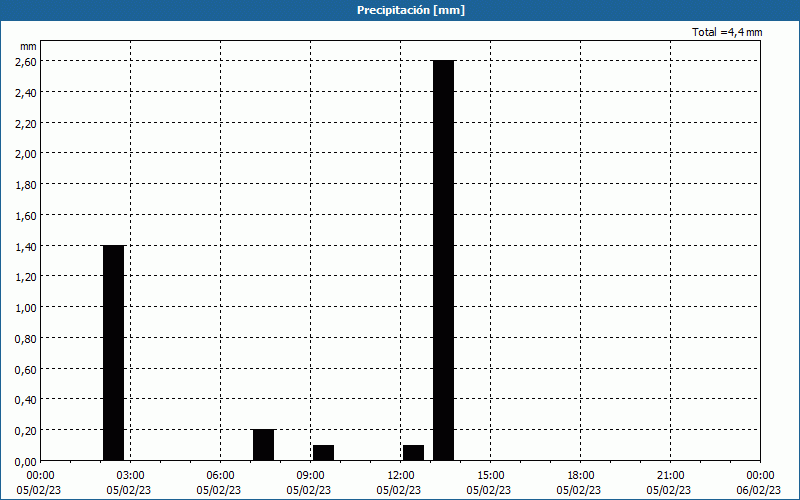Click the 09:00 time axis label

click(x=310, y=476)
